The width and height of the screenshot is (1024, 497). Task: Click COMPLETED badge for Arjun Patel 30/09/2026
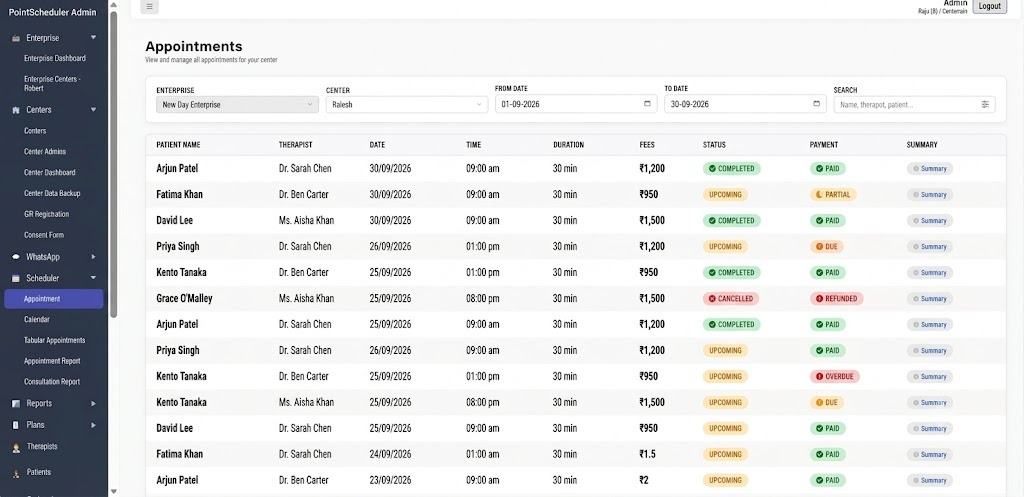pos(731,168)
